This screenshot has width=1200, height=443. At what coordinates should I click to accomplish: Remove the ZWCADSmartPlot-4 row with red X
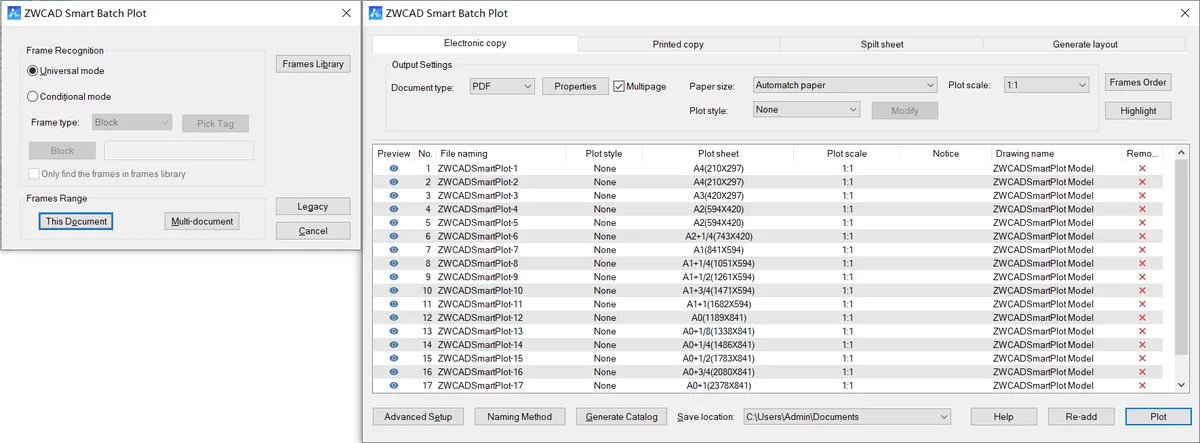[x=1142, y=209]
